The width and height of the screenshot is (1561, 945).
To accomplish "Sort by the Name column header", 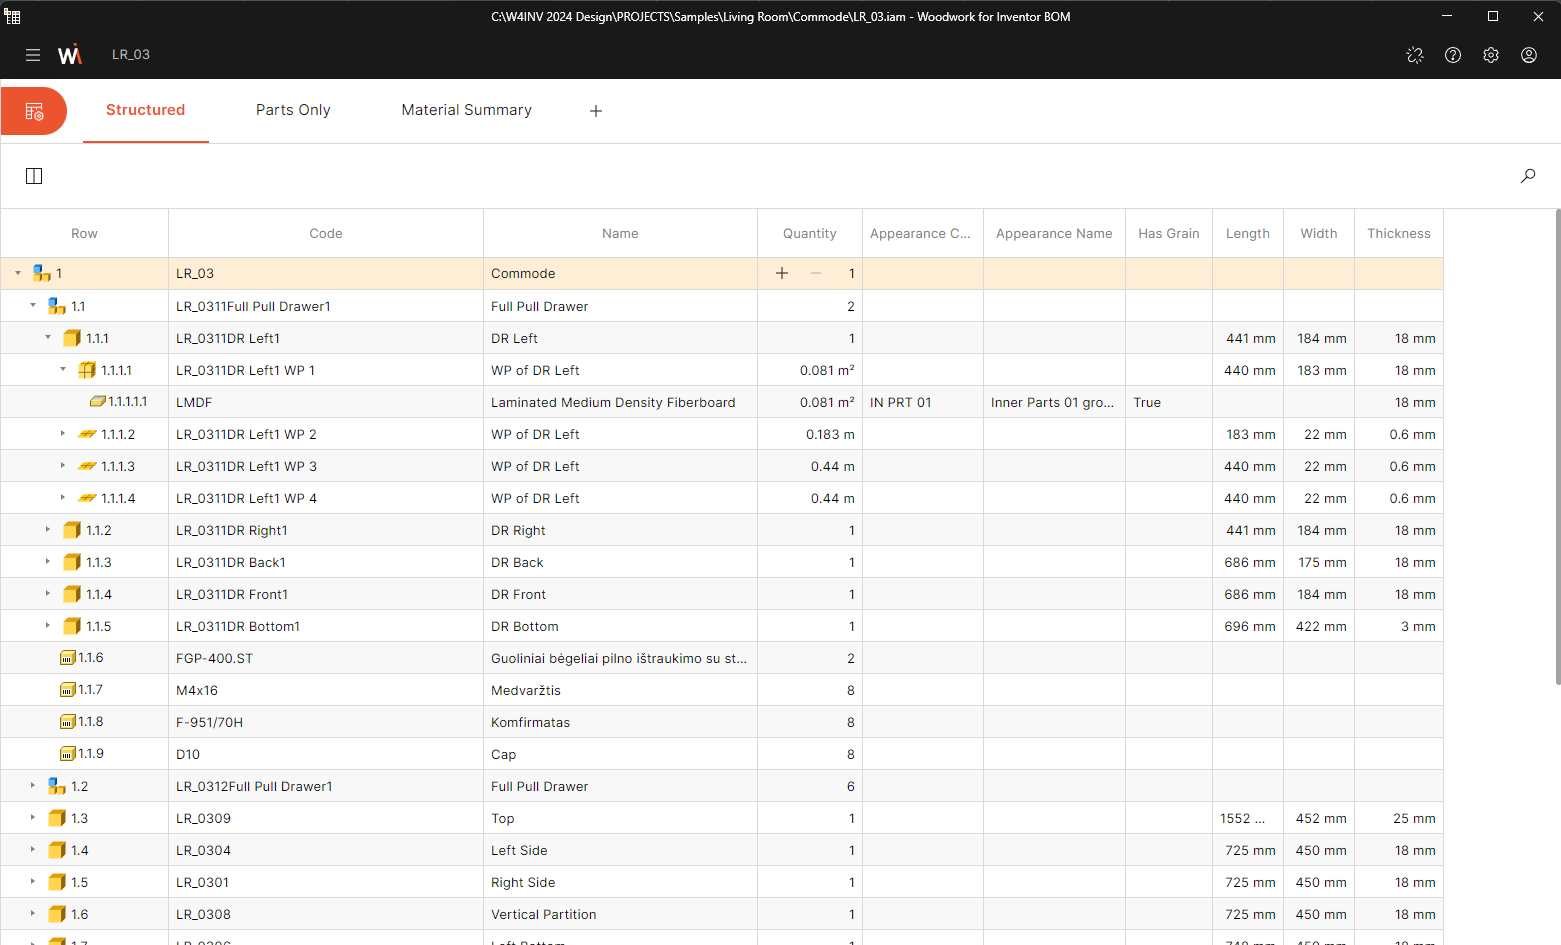I will (620, 233).
